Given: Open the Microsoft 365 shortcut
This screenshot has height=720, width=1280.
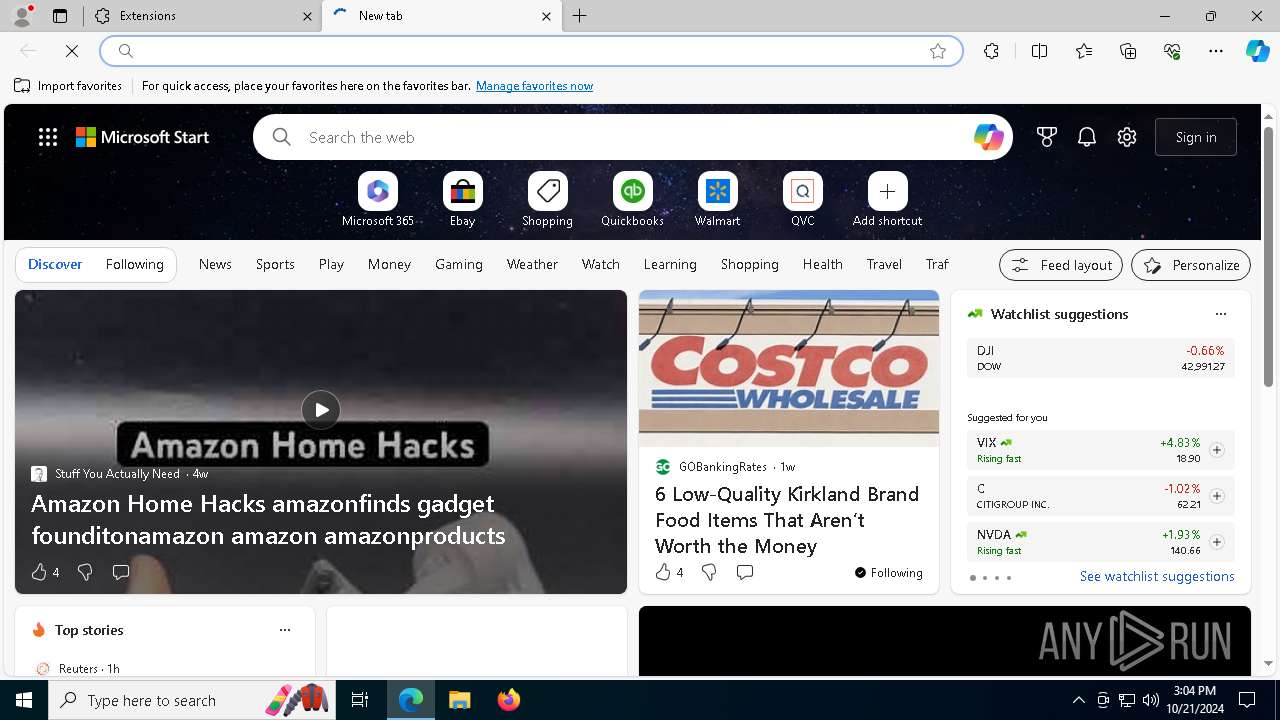Looking at the screenshot, I should coord(378,200).
